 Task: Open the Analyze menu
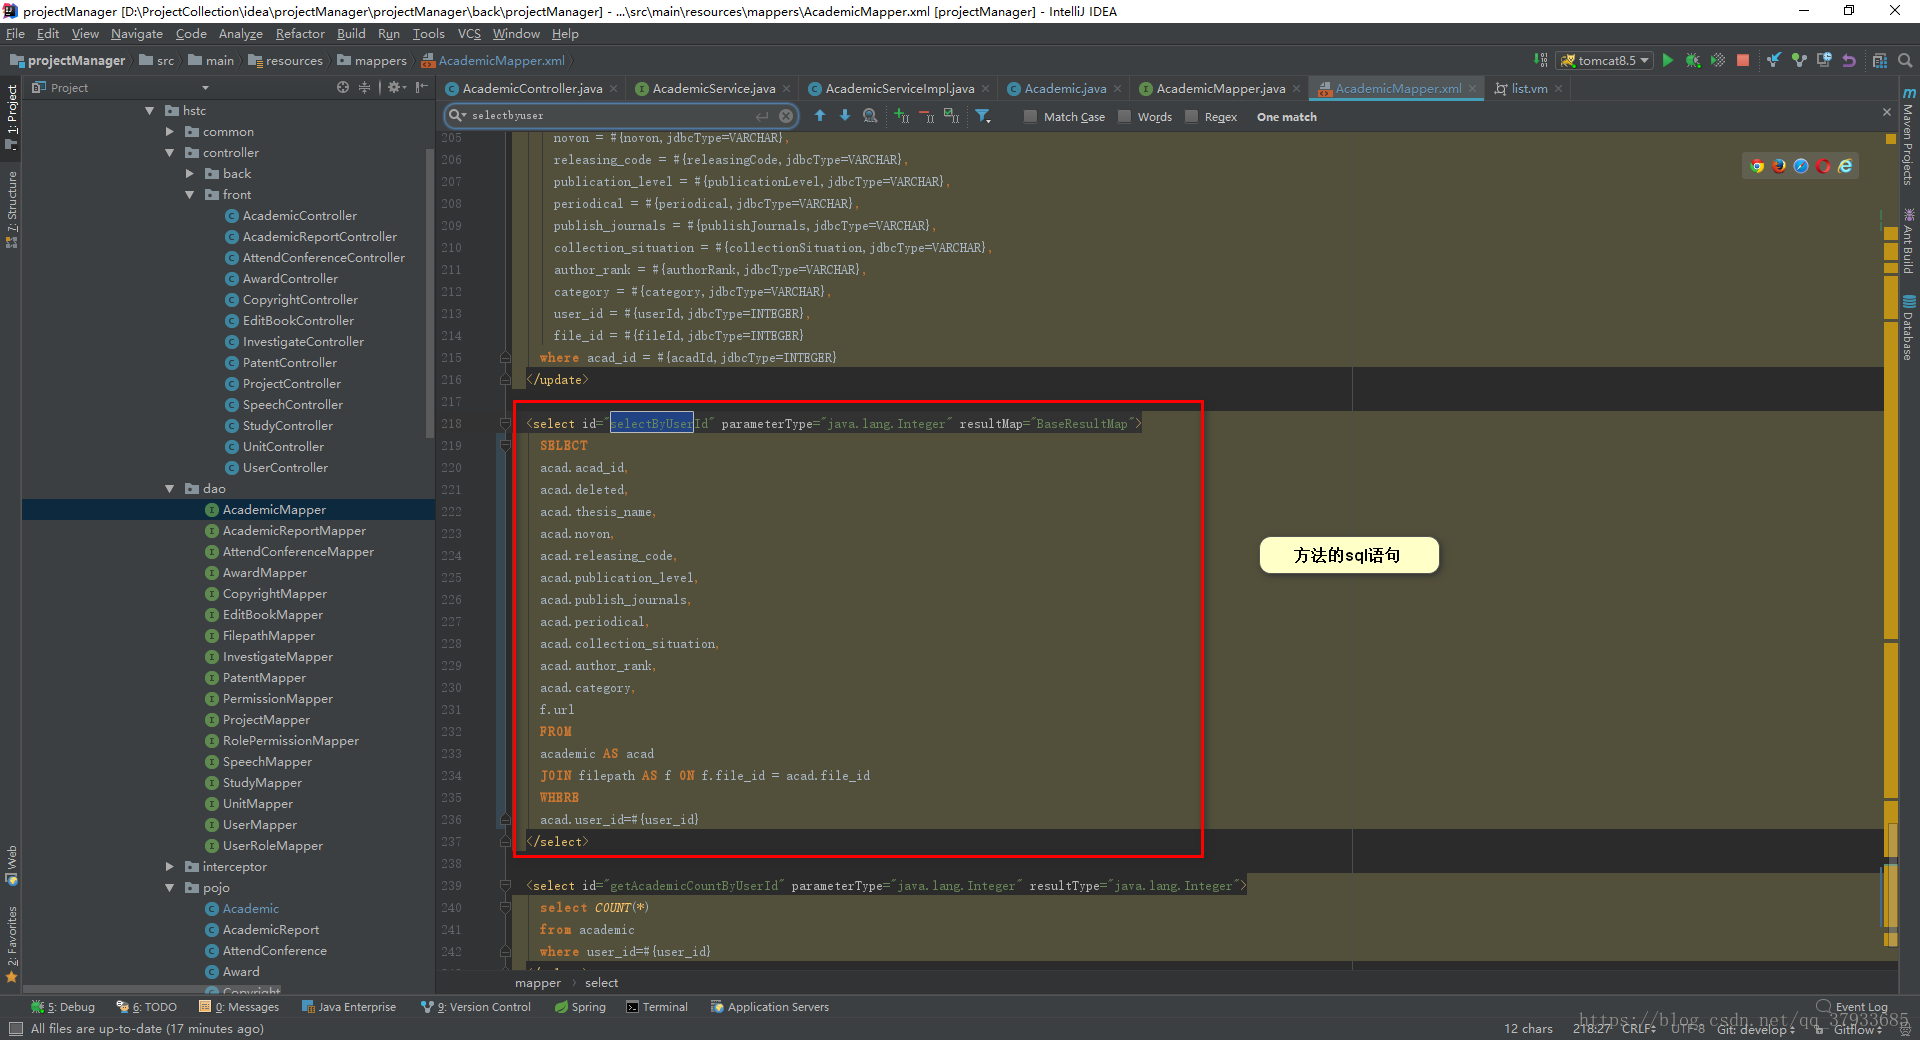click(240, 34)
